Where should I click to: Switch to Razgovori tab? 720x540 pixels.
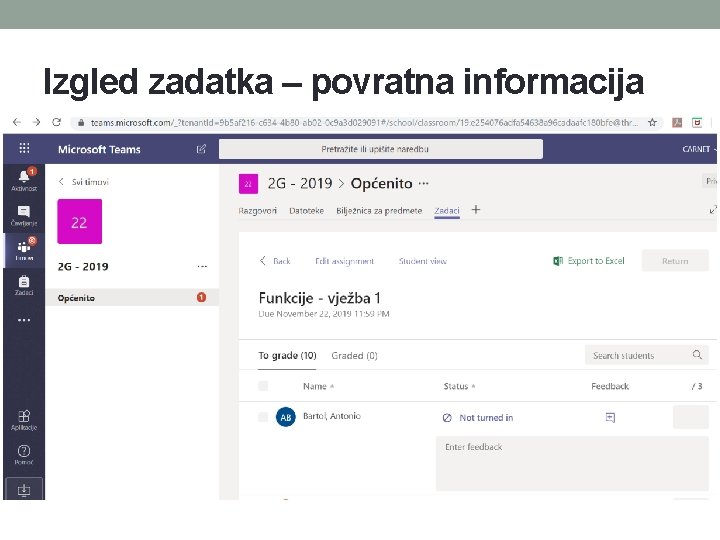[258, 211]
